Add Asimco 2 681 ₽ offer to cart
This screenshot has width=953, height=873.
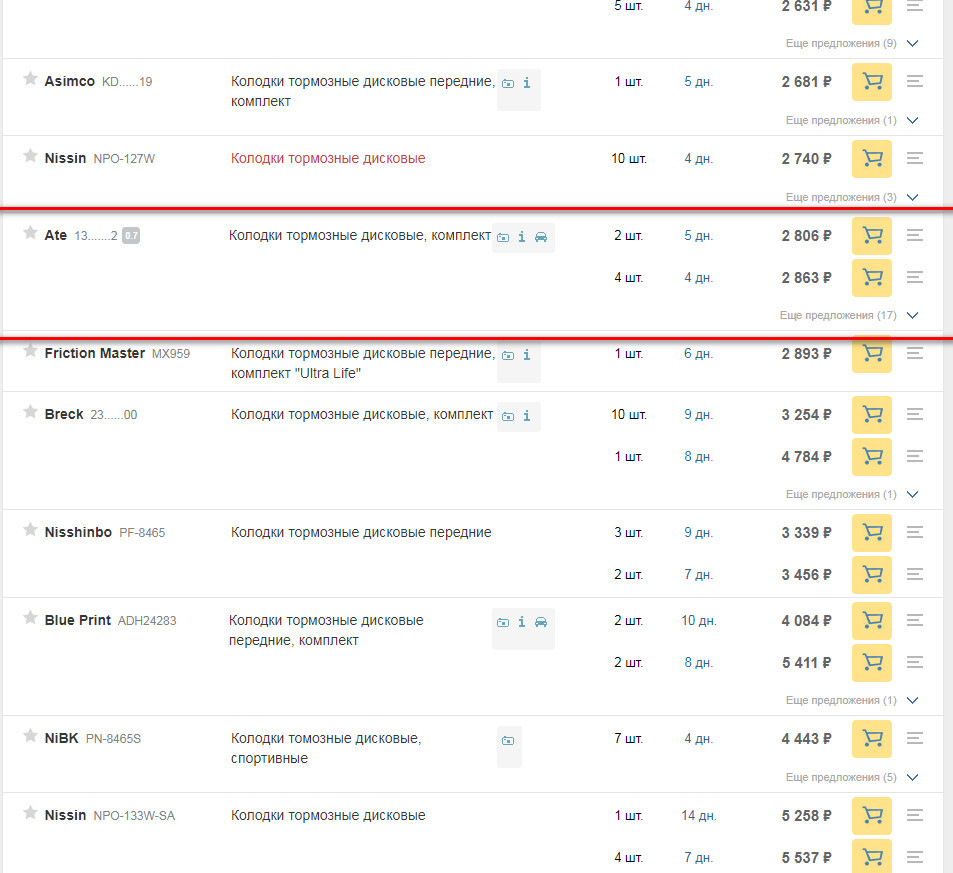(872, 81)
